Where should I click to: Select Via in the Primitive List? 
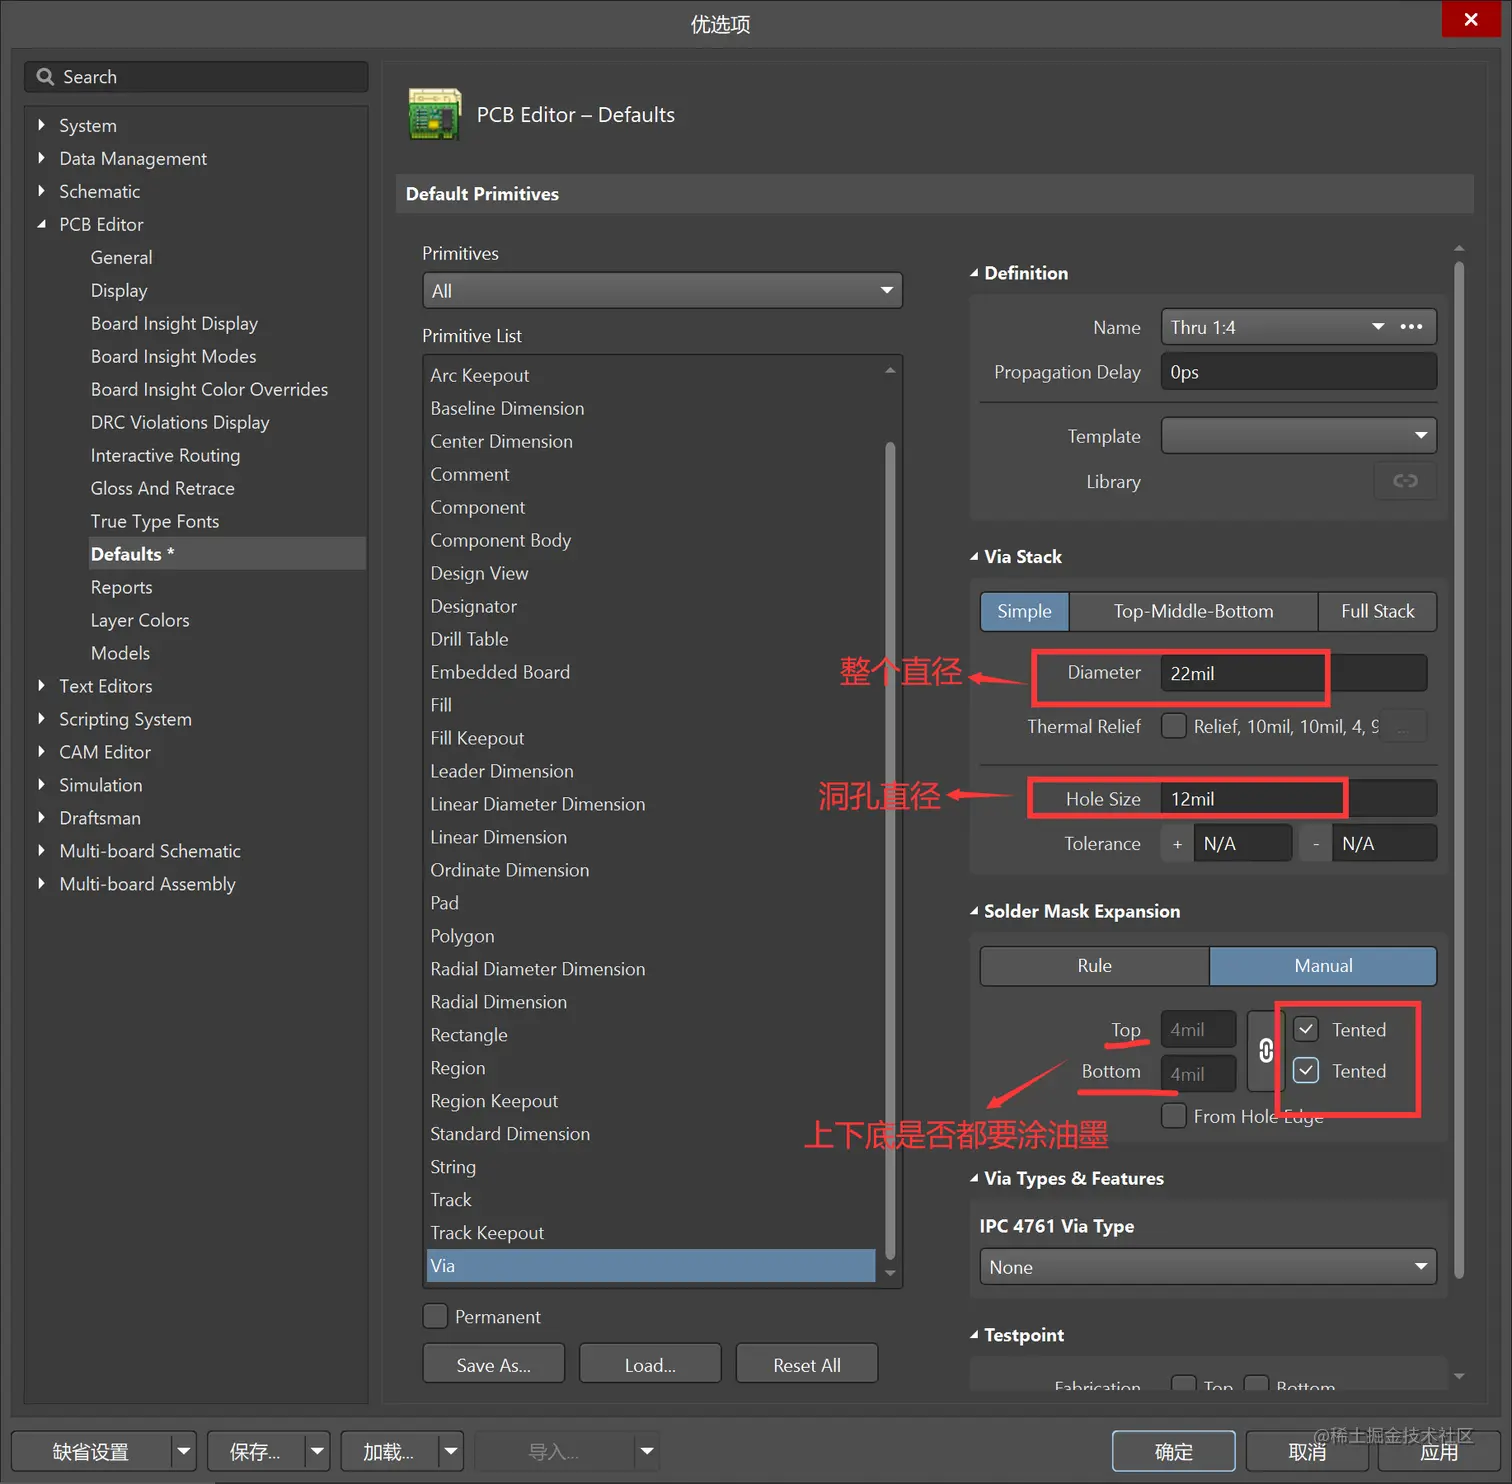click(x=651, y=1265)
